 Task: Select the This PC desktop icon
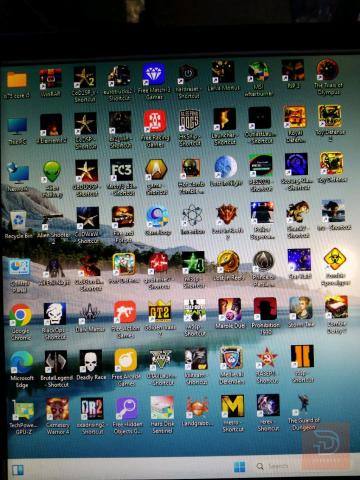(17, 127)
